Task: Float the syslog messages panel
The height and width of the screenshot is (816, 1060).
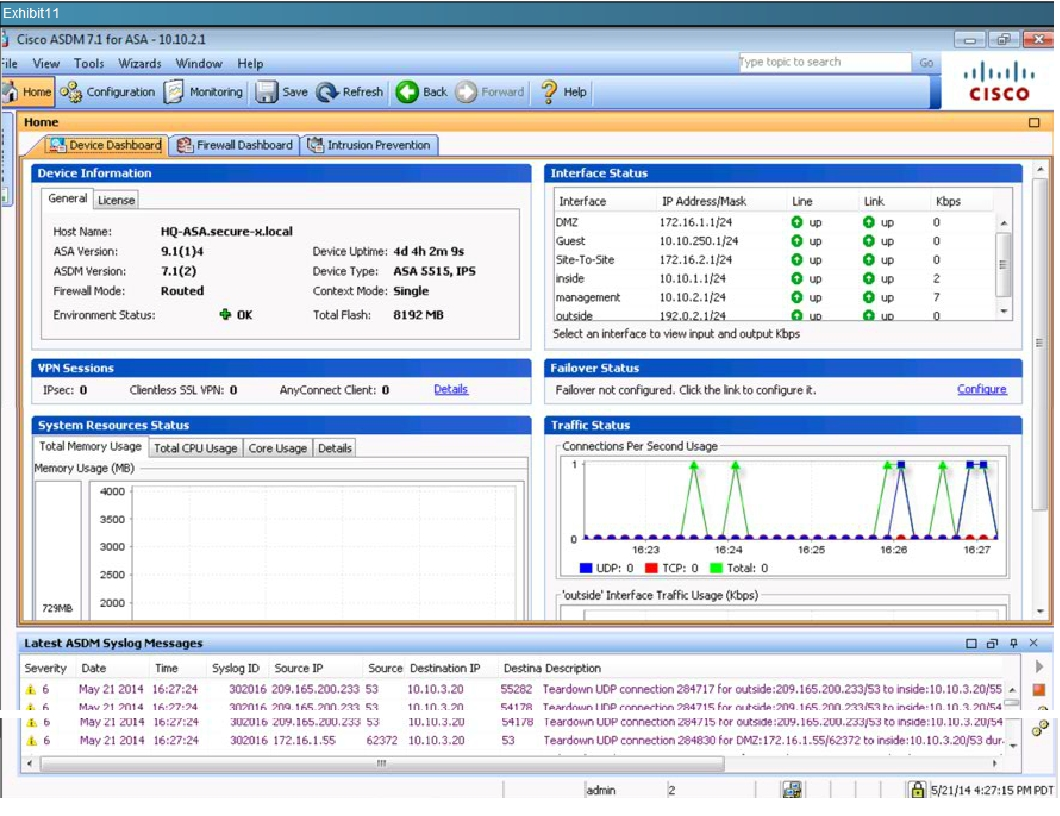Action: pos(992,643)
